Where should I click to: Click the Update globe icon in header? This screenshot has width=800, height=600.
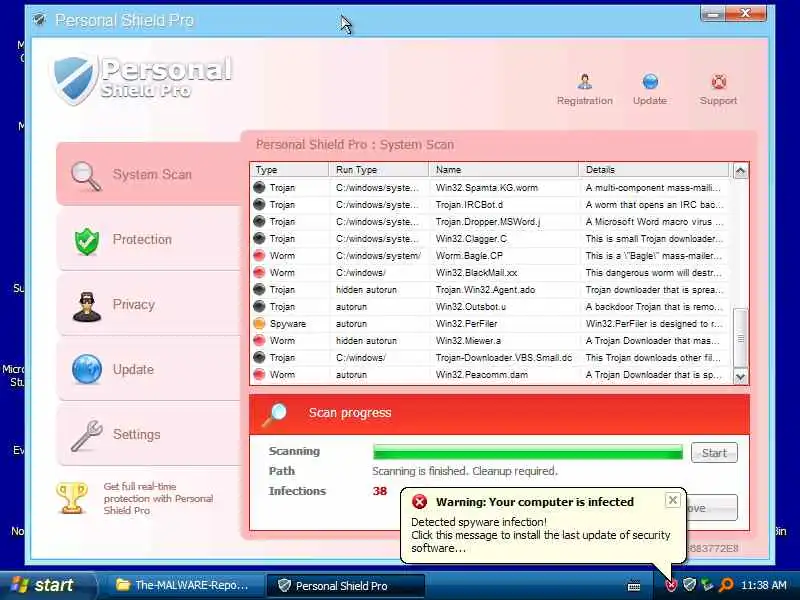tap(650, 81)
